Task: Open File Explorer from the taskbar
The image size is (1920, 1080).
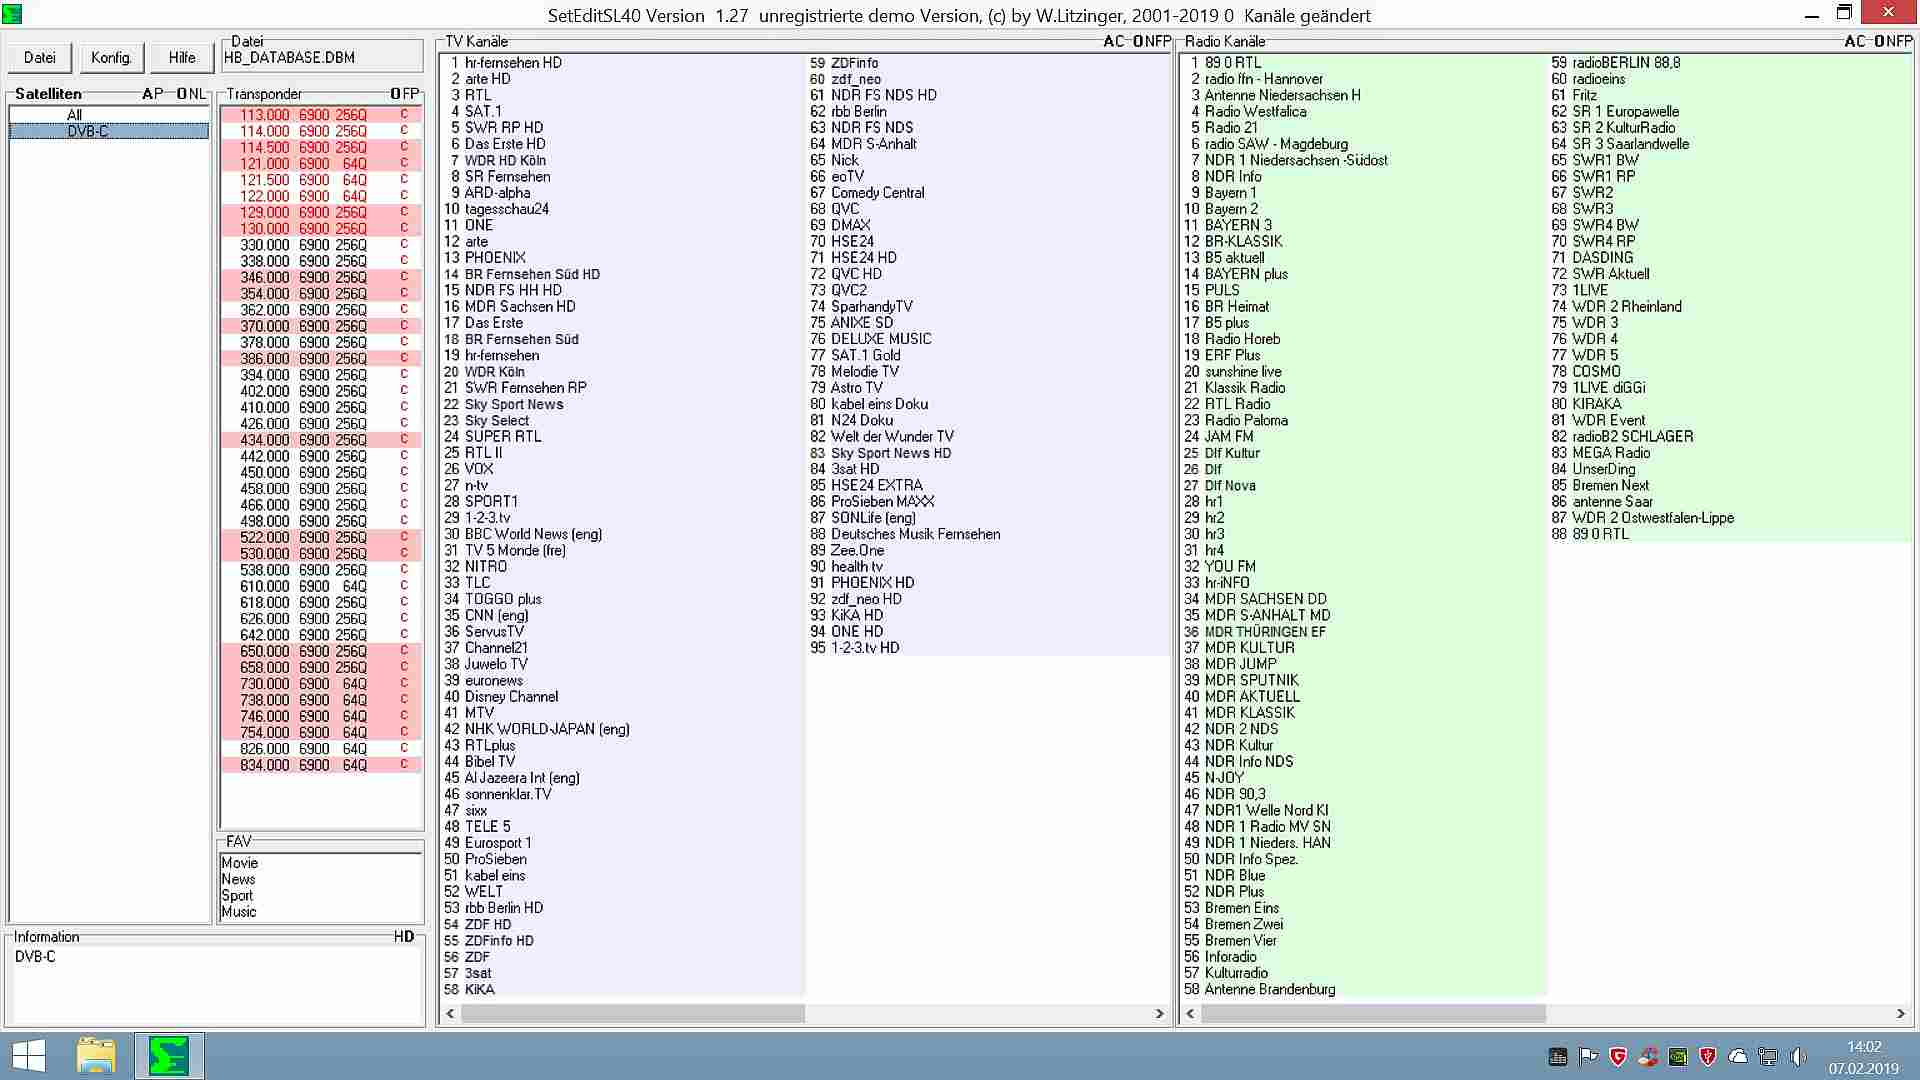Action: 96,1056
